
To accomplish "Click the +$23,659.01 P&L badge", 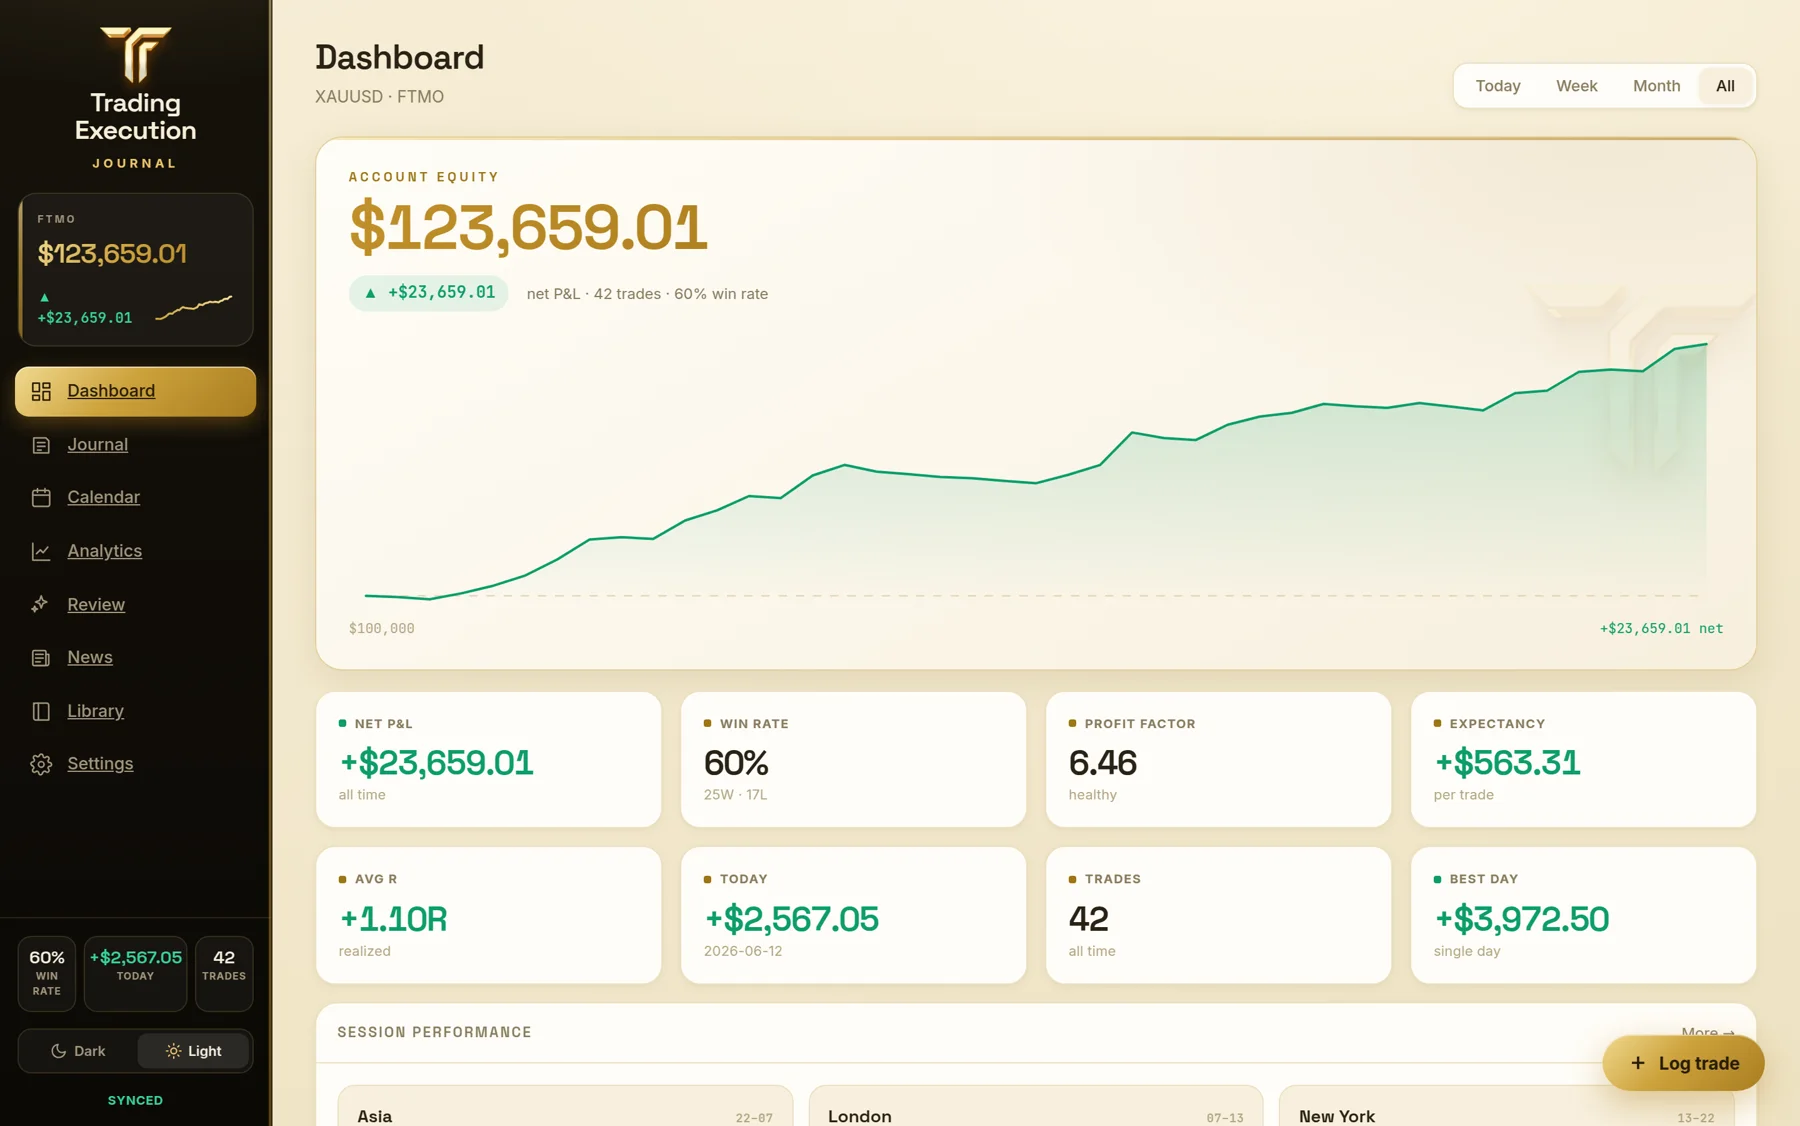I will [x=429, y=293].
